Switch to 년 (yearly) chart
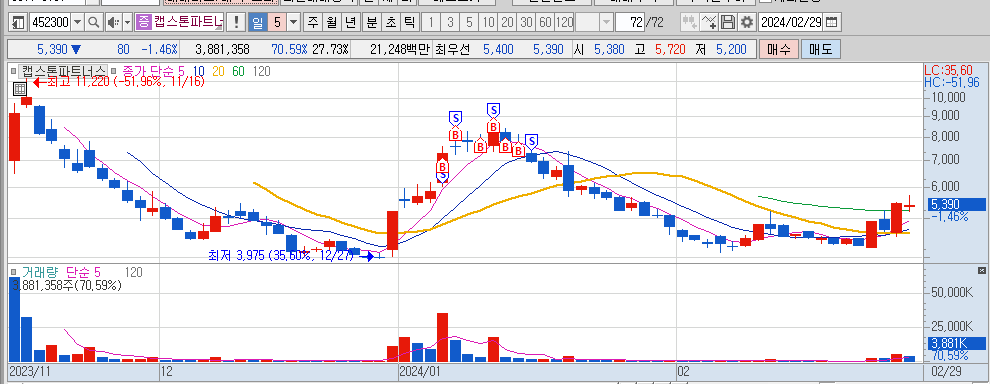The image size is (990, 384). coord(351,23)
